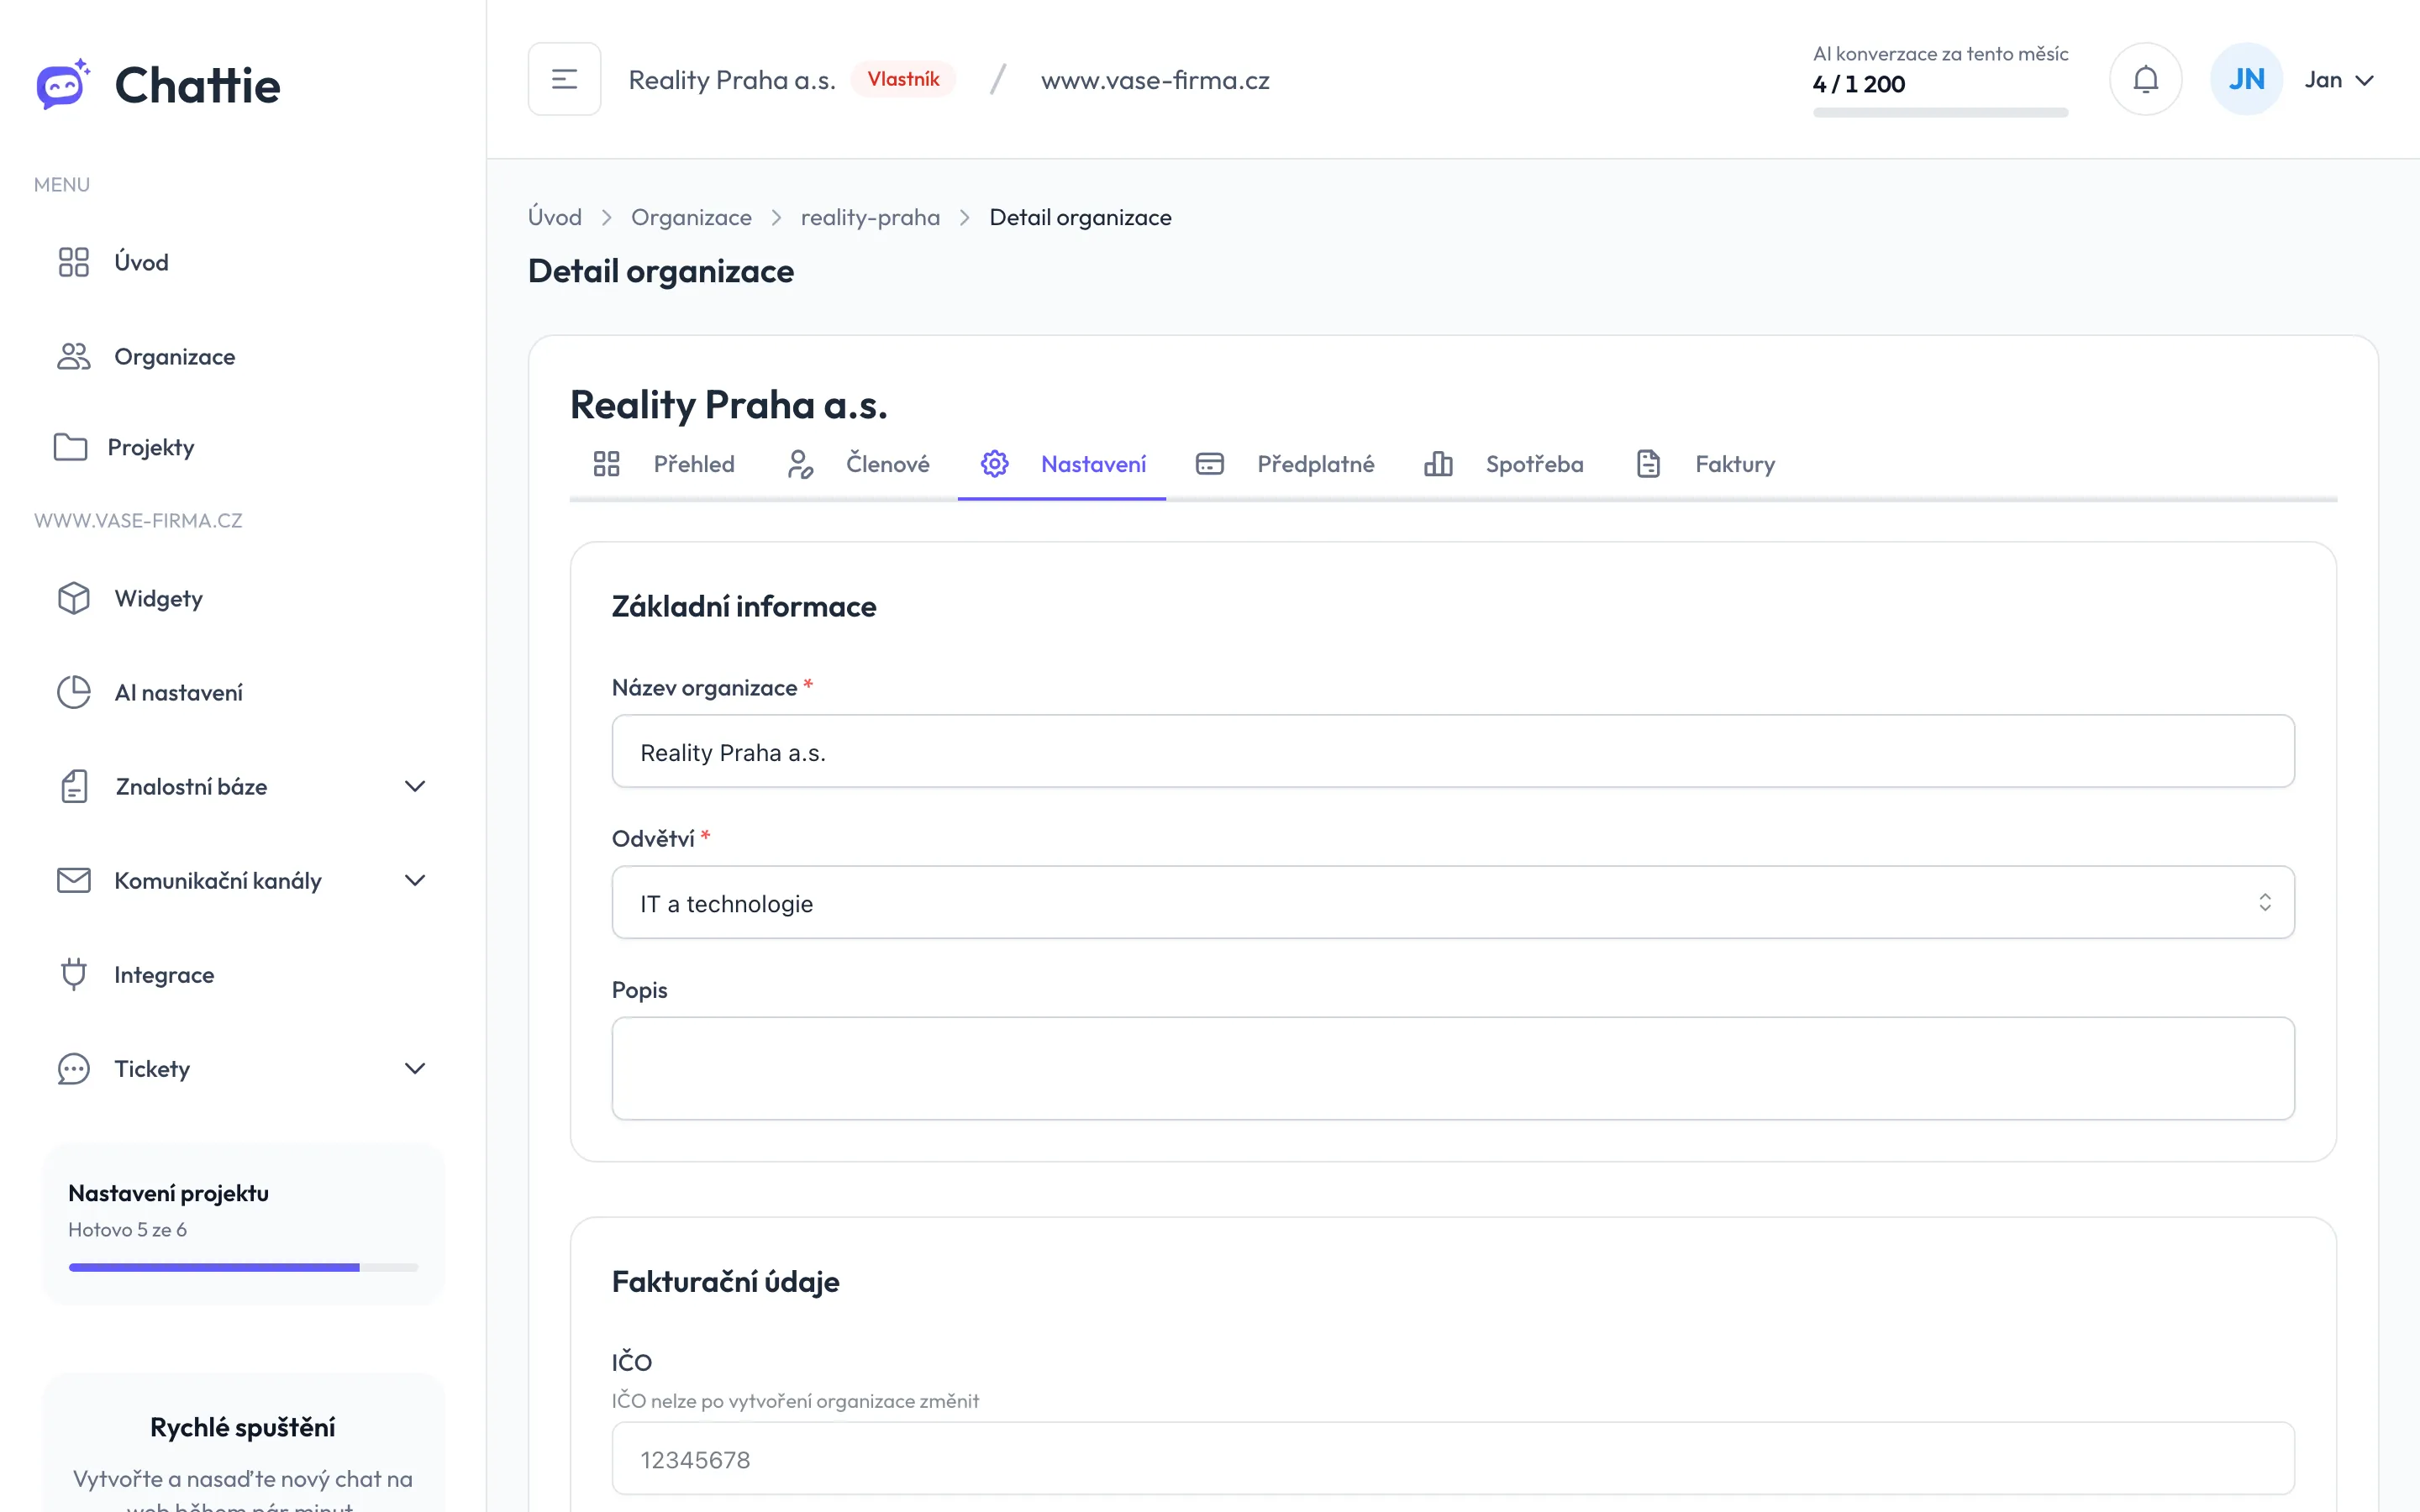
Task: Toggle the sidebar hamburger menu button
Action: [x=565, y=79]
